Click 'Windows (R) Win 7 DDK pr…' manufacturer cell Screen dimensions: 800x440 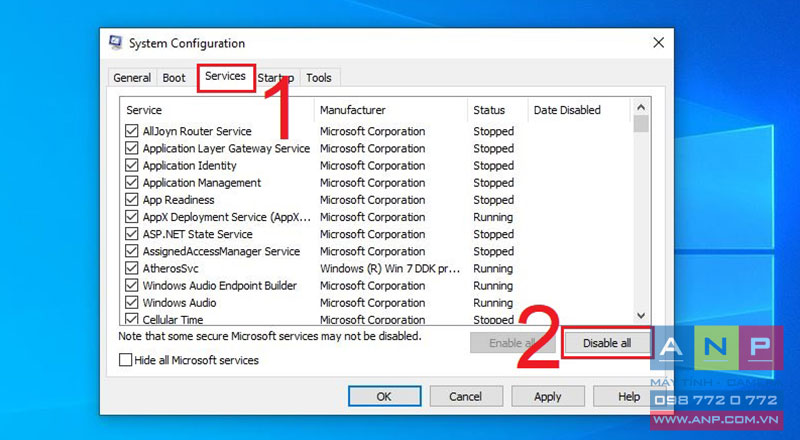390,268
